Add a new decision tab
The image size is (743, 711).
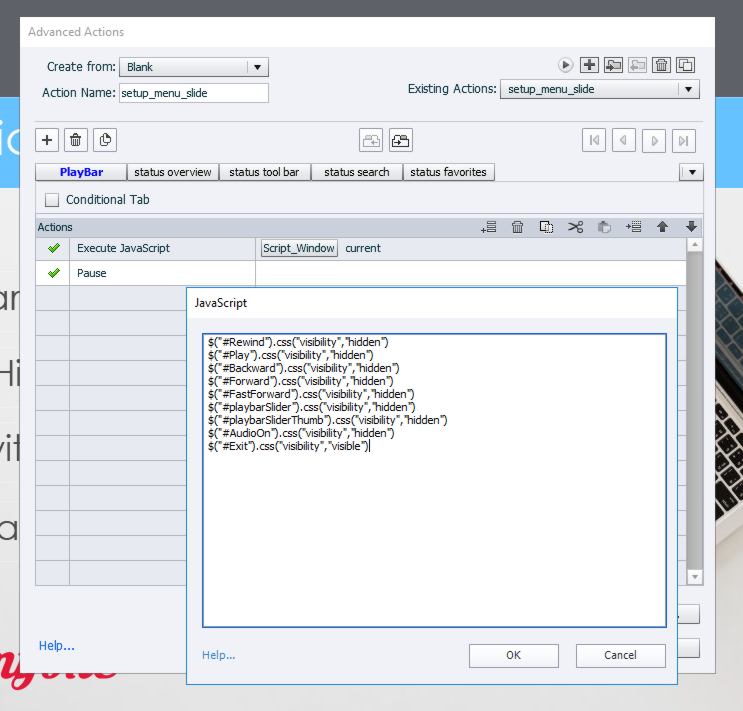(x=47, y=140)
